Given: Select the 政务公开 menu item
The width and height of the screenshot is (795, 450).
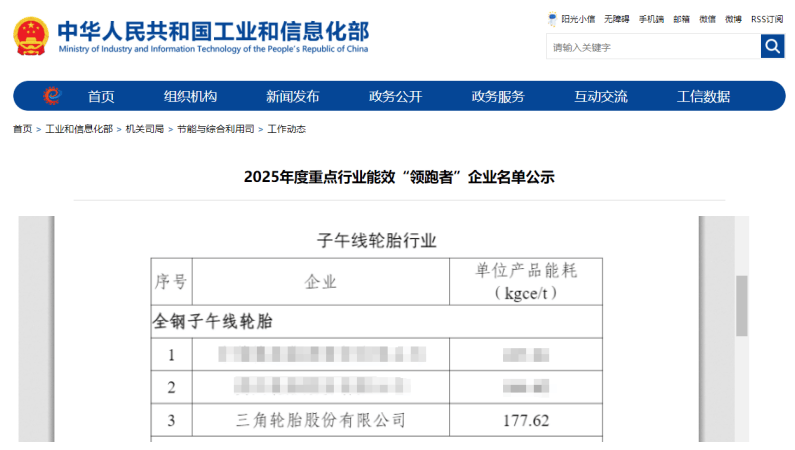Looking at the screenshot, I should pyautogui.click(x=395, y=97).
